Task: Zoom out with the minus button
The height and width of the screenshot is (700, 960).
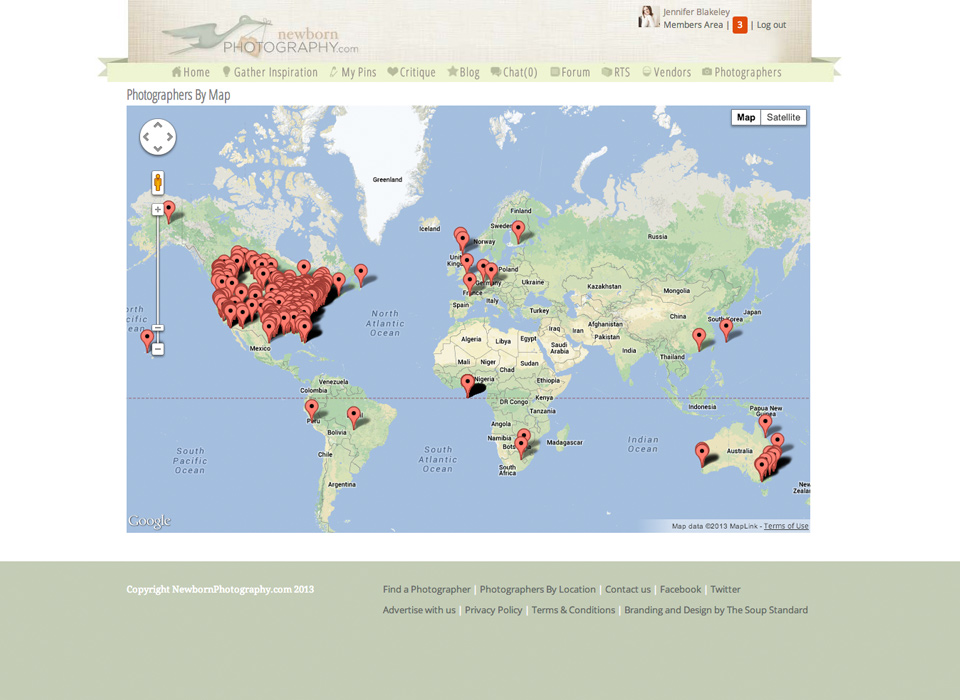Action: (157, 349)
